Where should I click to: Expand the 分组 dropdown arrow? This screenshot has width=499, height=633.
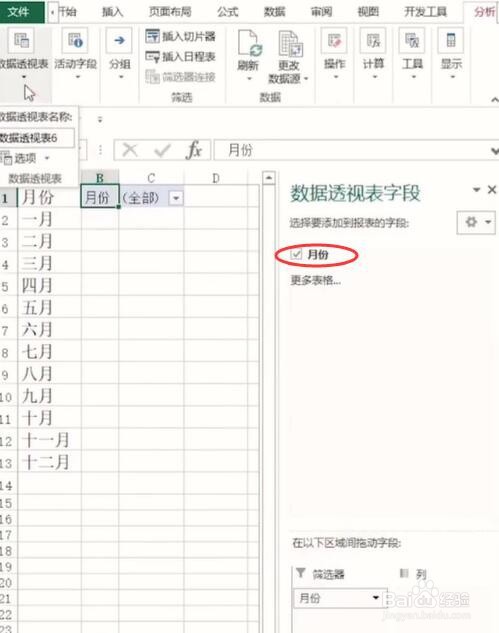tap(121, 77)
